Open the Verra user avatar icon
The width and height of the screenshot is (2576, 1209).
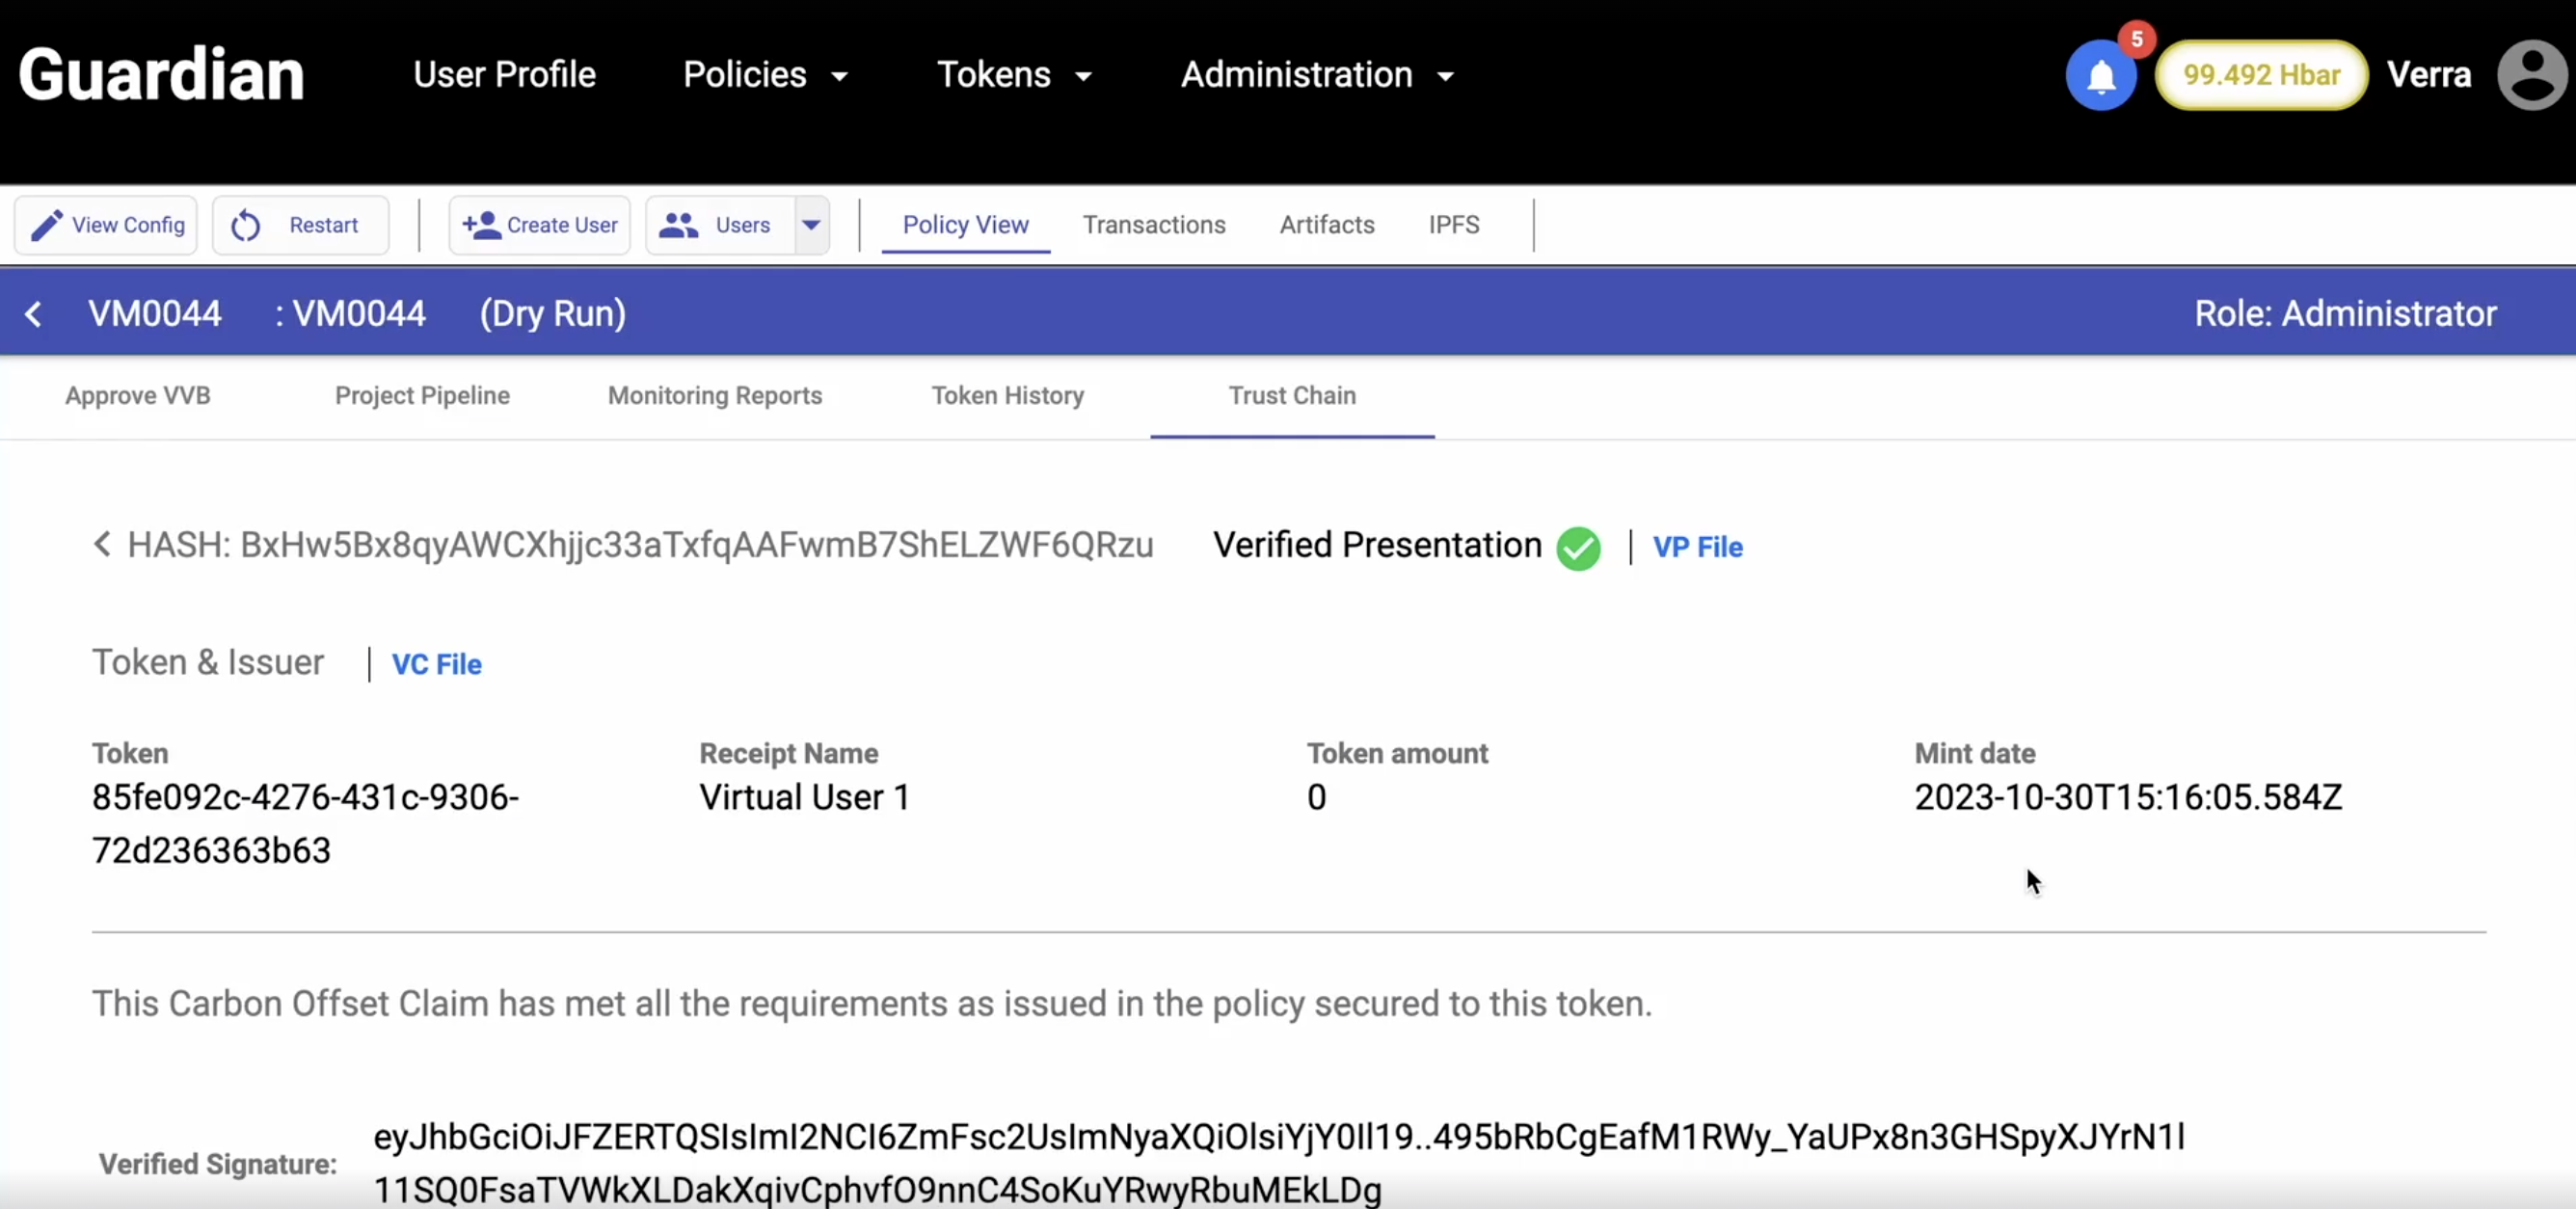coord(2531,75)
